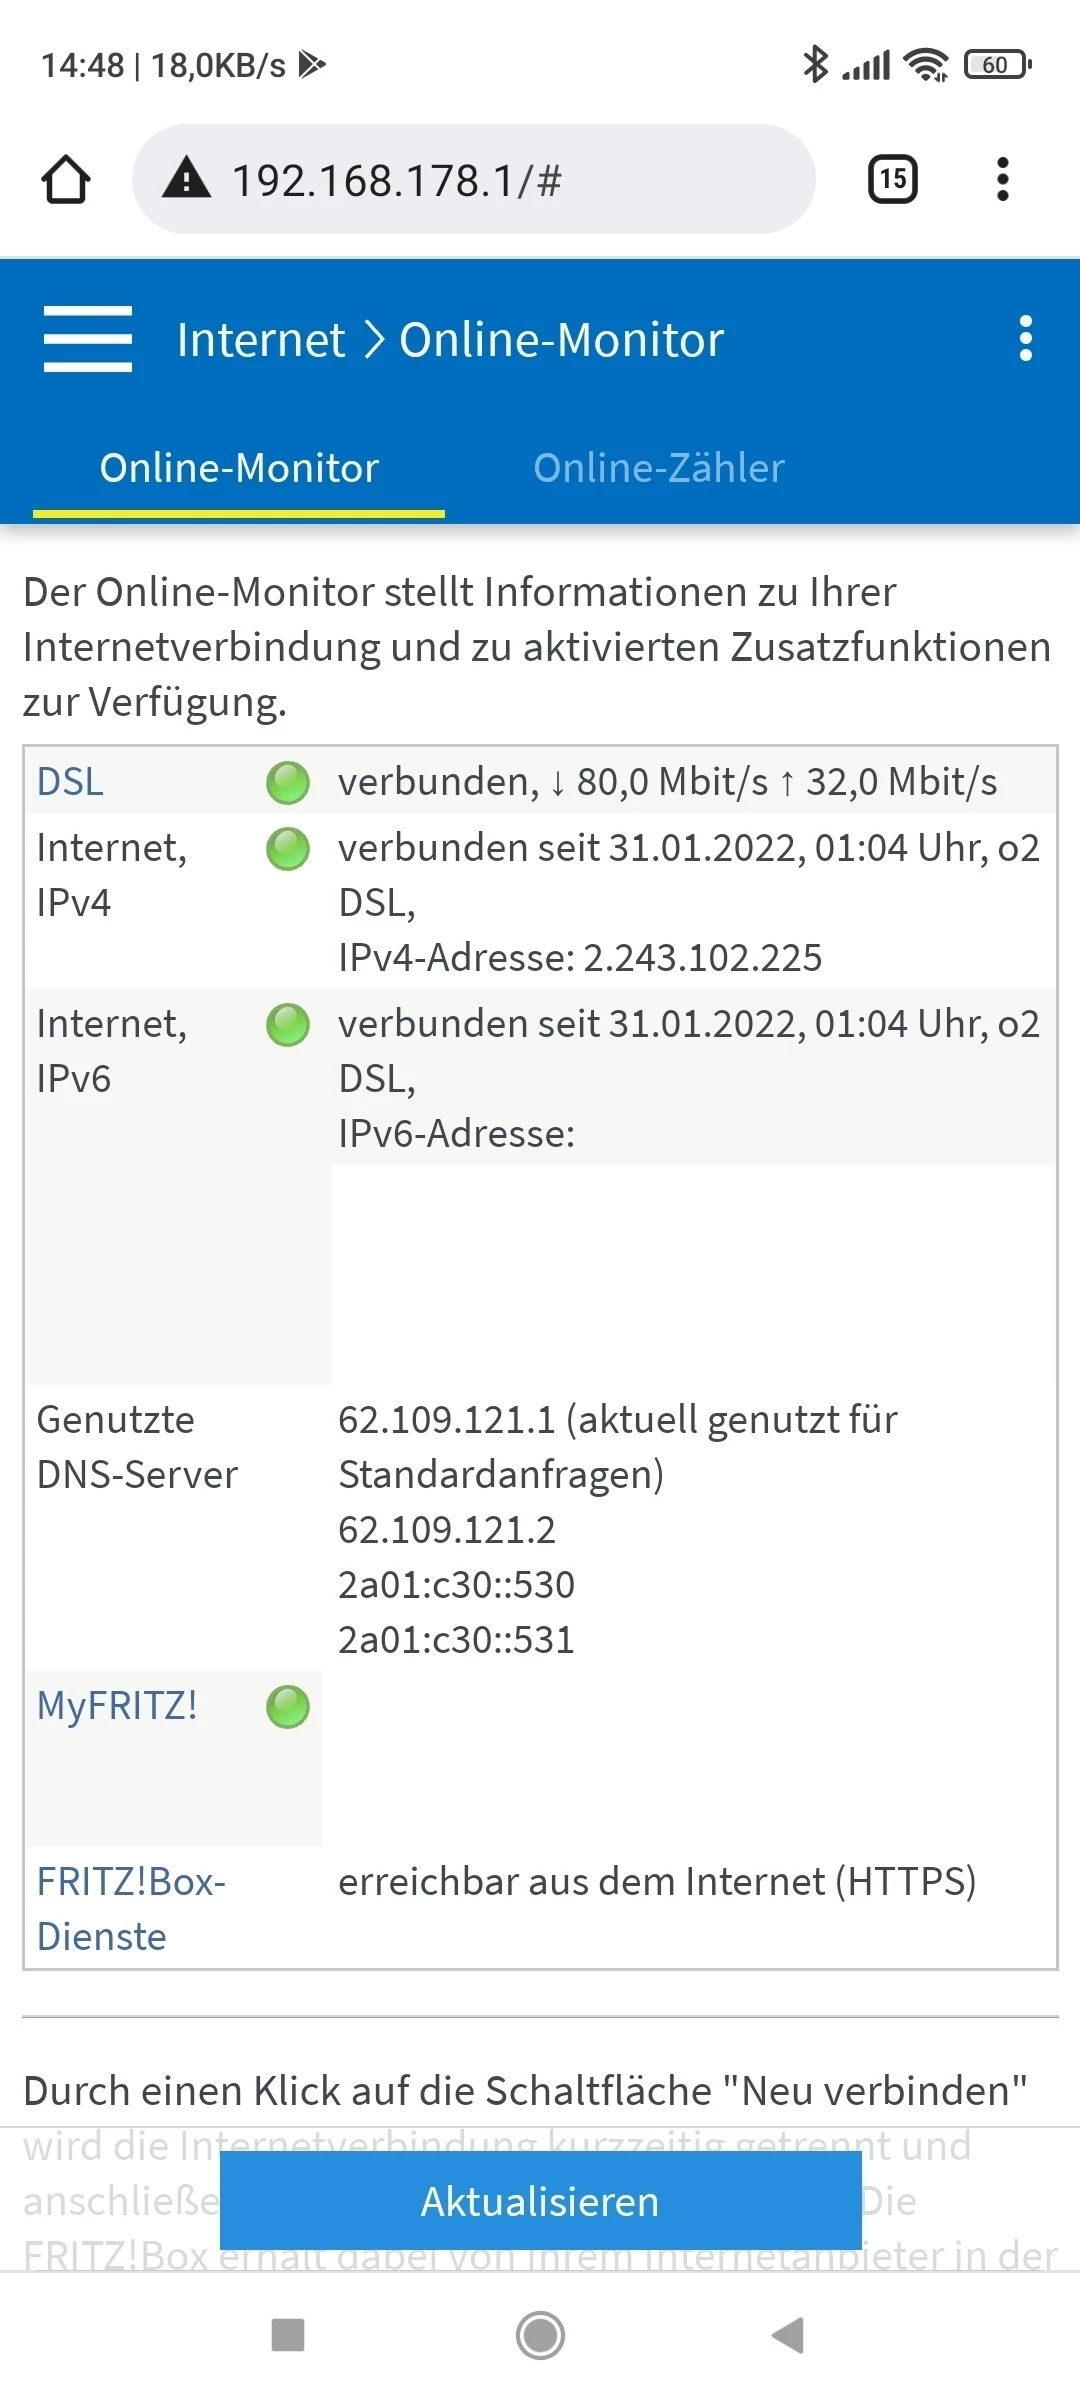
Task: Open the browser tab switcher showing 15
Action: [x=892, y=180]
